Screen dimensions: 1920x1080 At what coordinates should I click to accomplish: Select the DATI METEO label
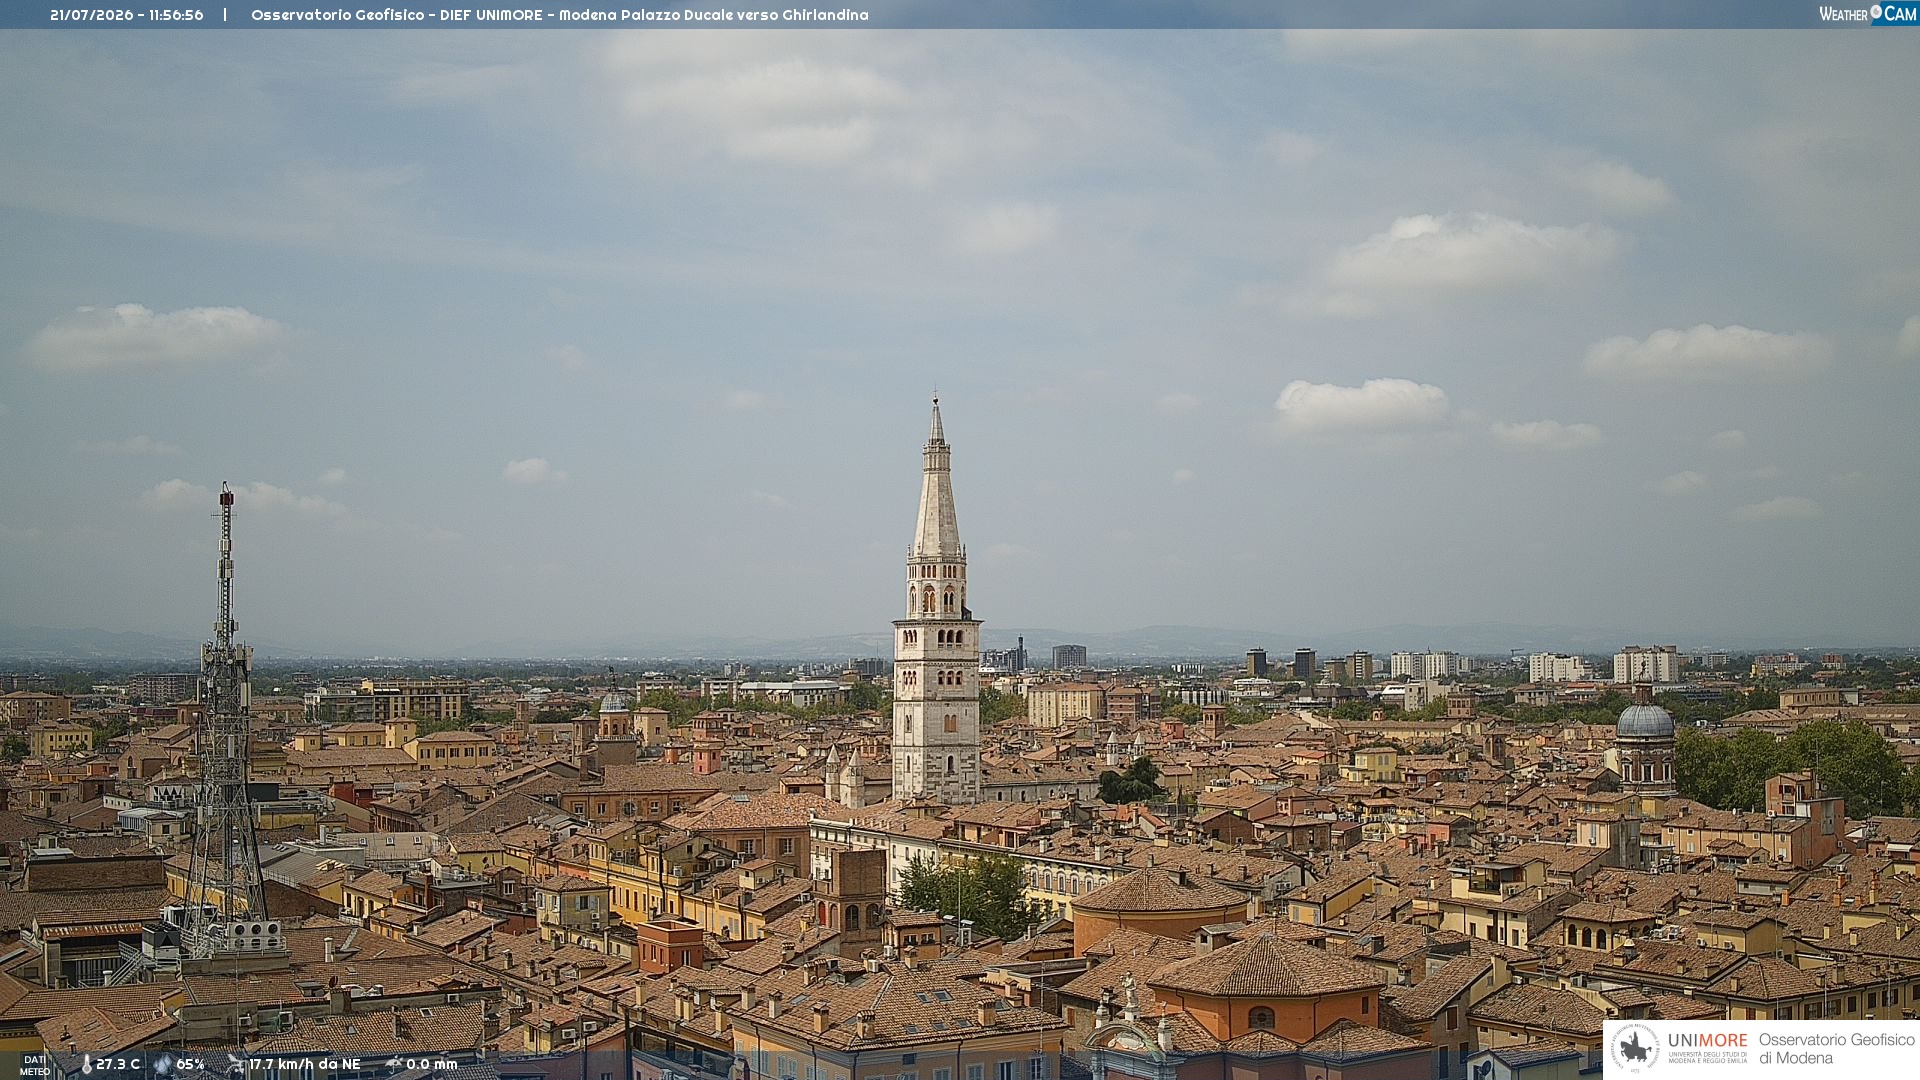[x=35, y=1065]
